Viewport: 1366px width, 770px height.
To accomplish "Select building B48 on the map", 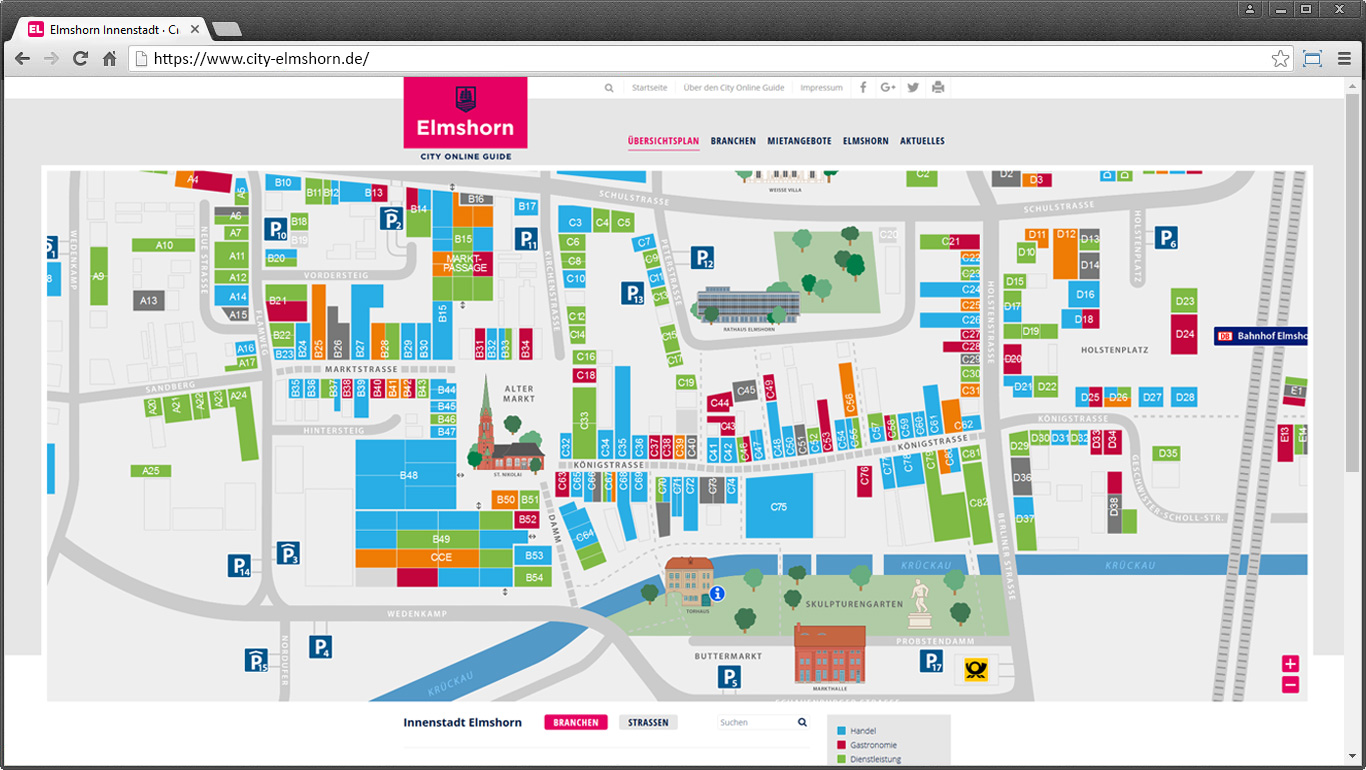I will pos(408,475).
